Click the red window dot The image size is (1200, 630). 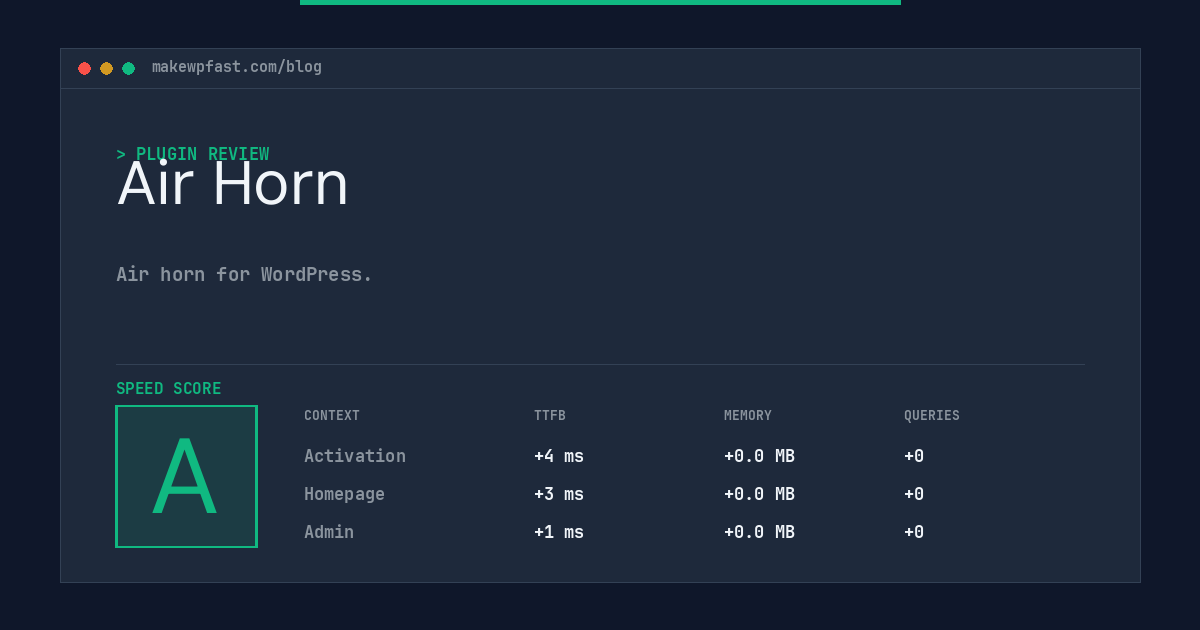click(84, 68)
